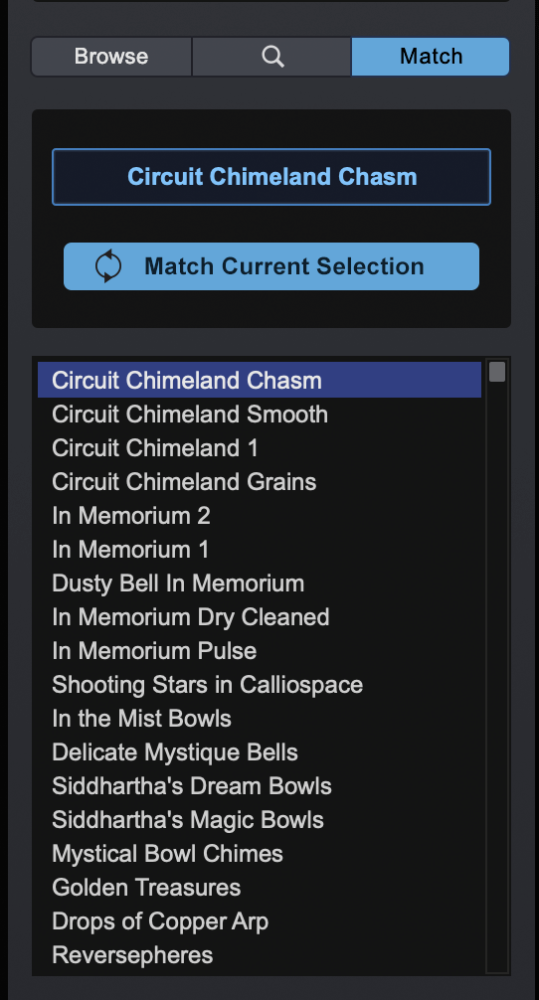Click the Circuit Chimeland Chasm name field
539x1000 pixels.
pos(271,177)
